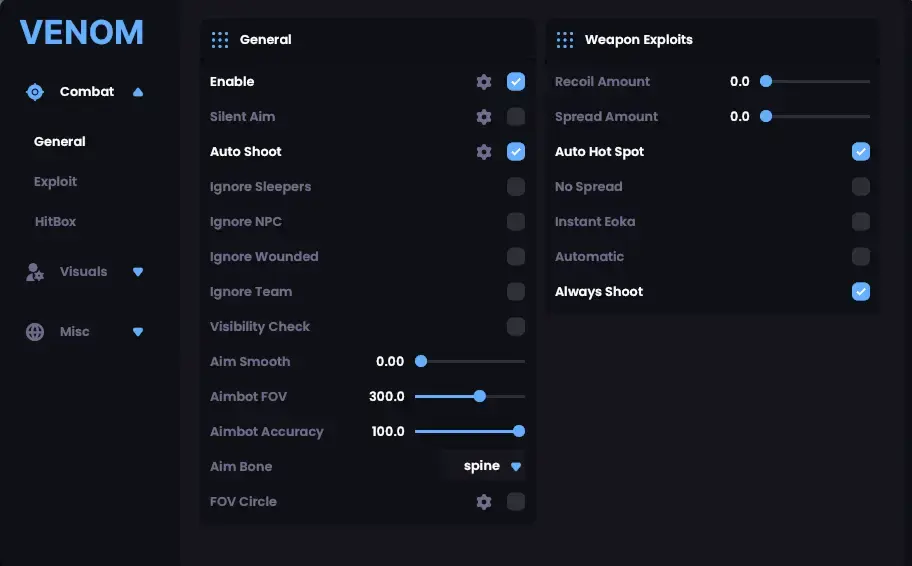
Task: Enable the No Spread checkbox
Action: (x=861, y=187)
